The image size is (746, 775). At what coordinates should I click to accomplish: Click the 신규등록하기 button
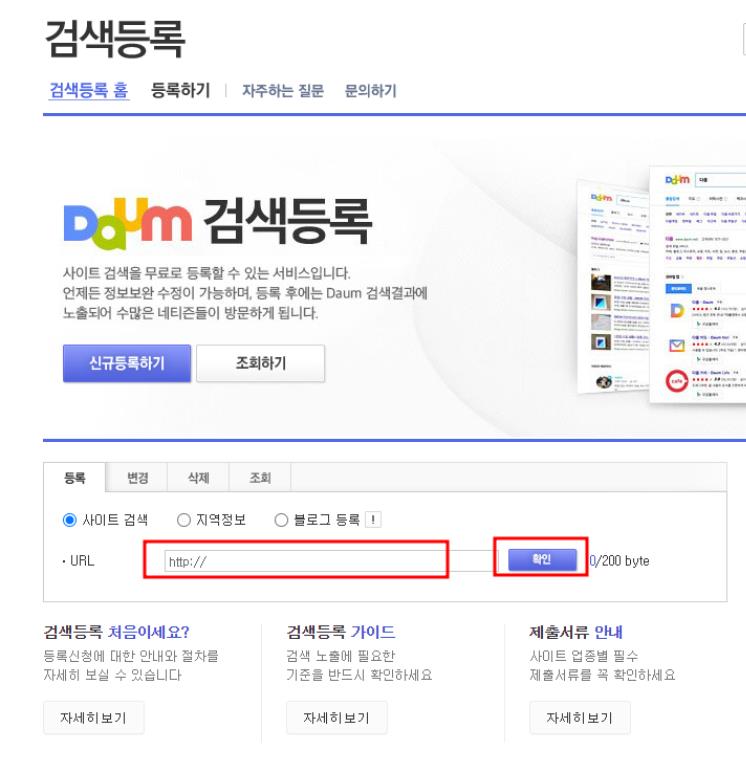(127, 363)
